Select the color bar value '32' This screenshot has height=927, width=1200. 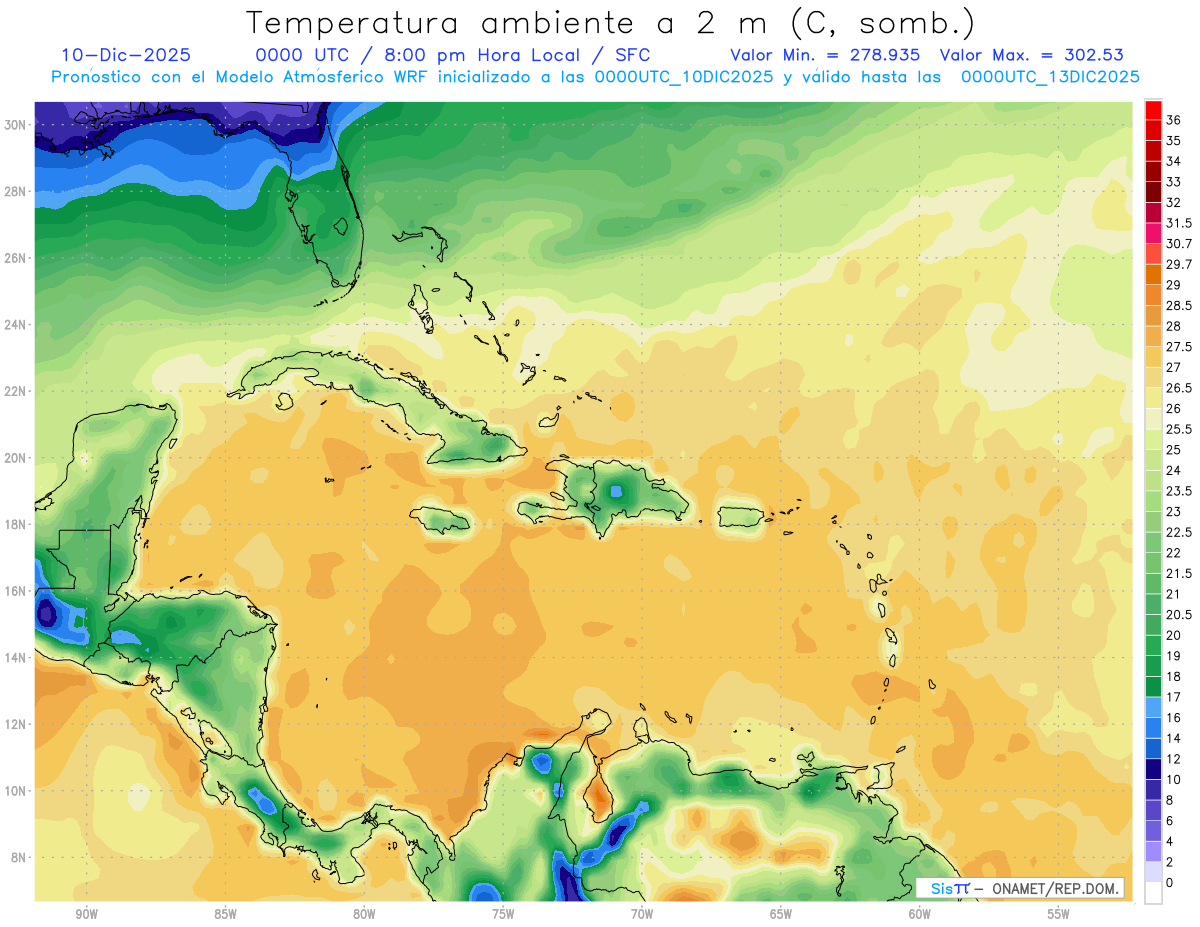click(1174, 202)
